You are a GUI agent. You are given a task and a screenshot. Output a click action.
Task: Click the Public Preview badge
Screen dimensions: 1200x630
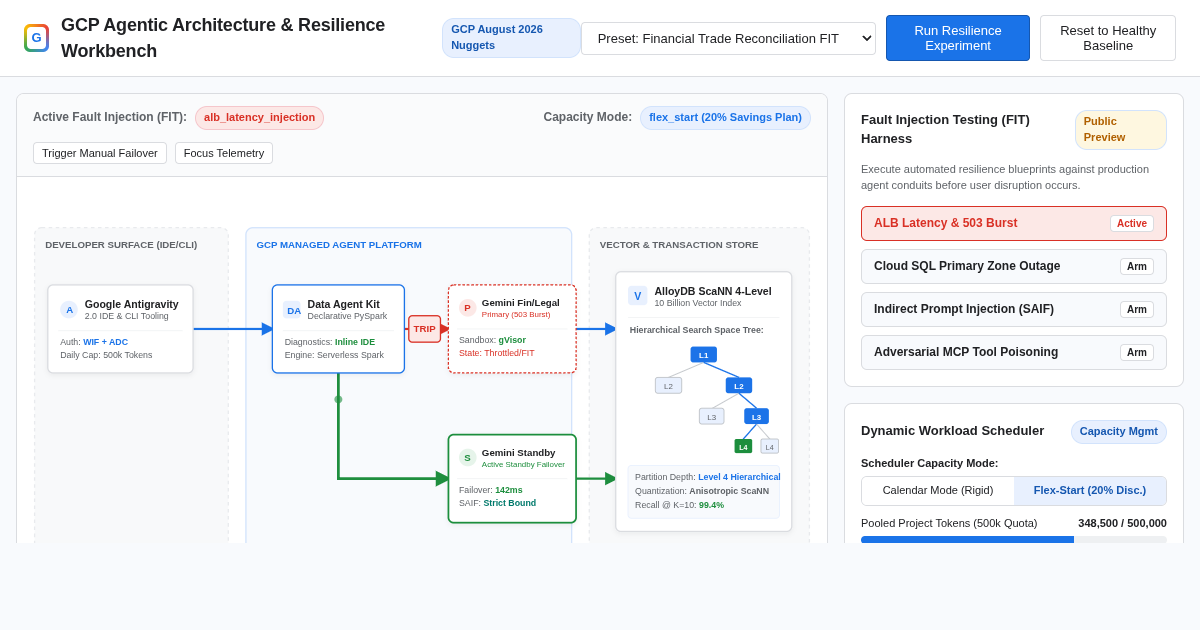click(x=1121, y=130)
